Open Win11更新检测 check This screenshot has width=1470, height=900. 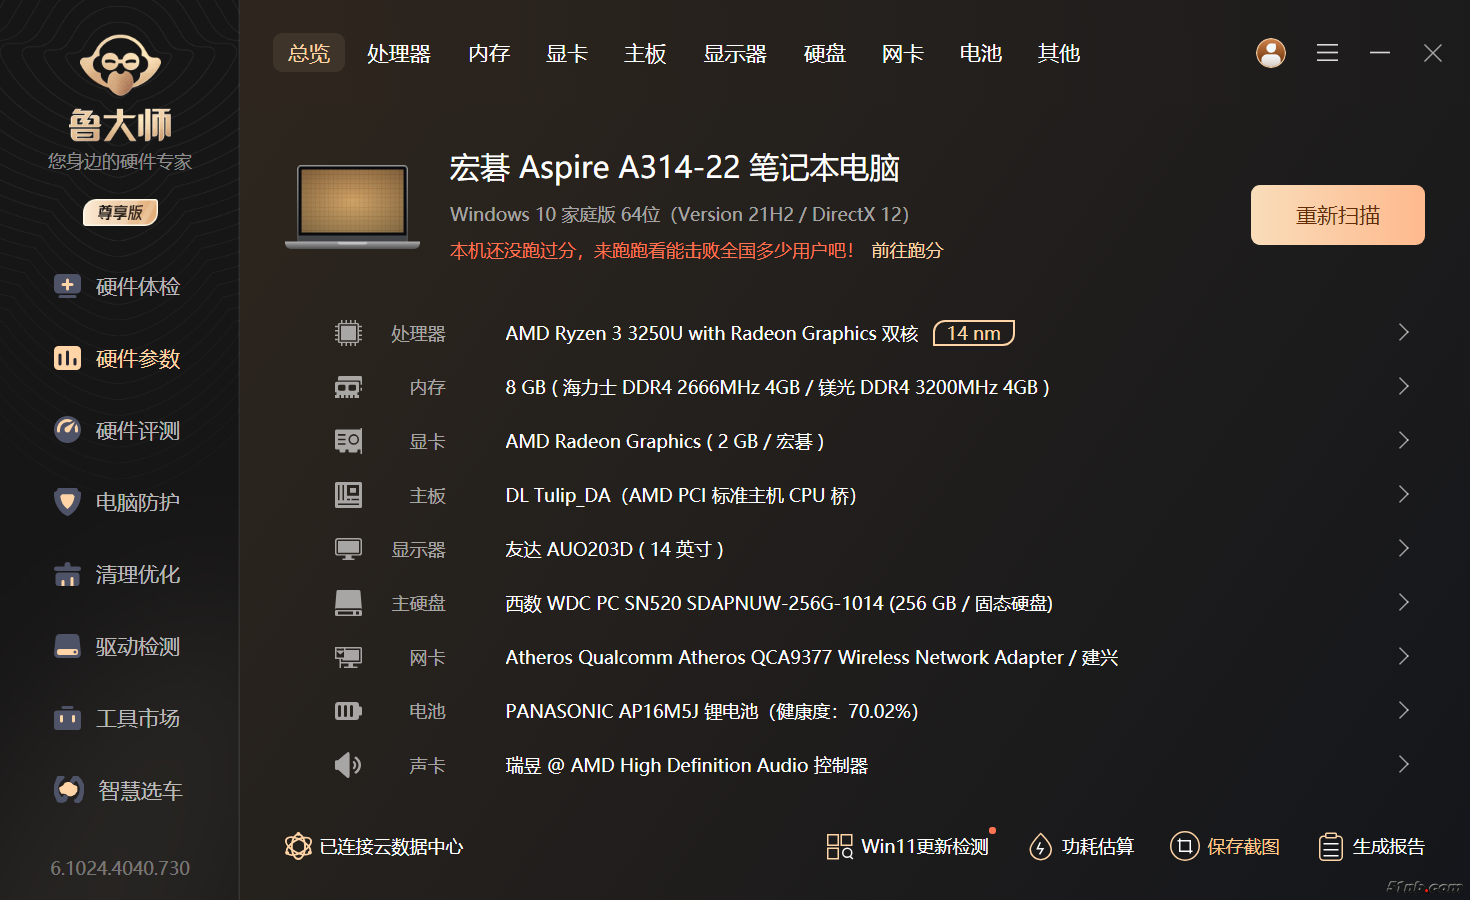click(x=908, y=847)
